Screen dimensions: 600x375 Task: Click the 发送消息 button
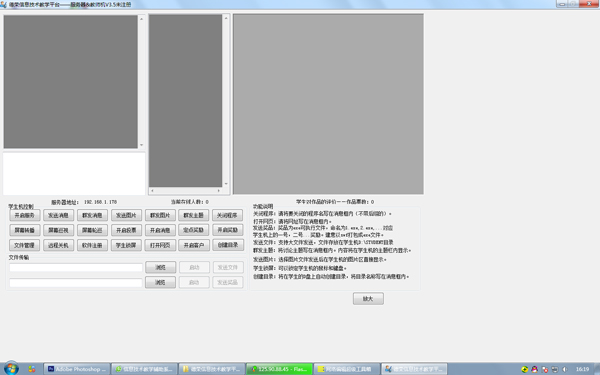pyautogui.click(x=58, y=215)
